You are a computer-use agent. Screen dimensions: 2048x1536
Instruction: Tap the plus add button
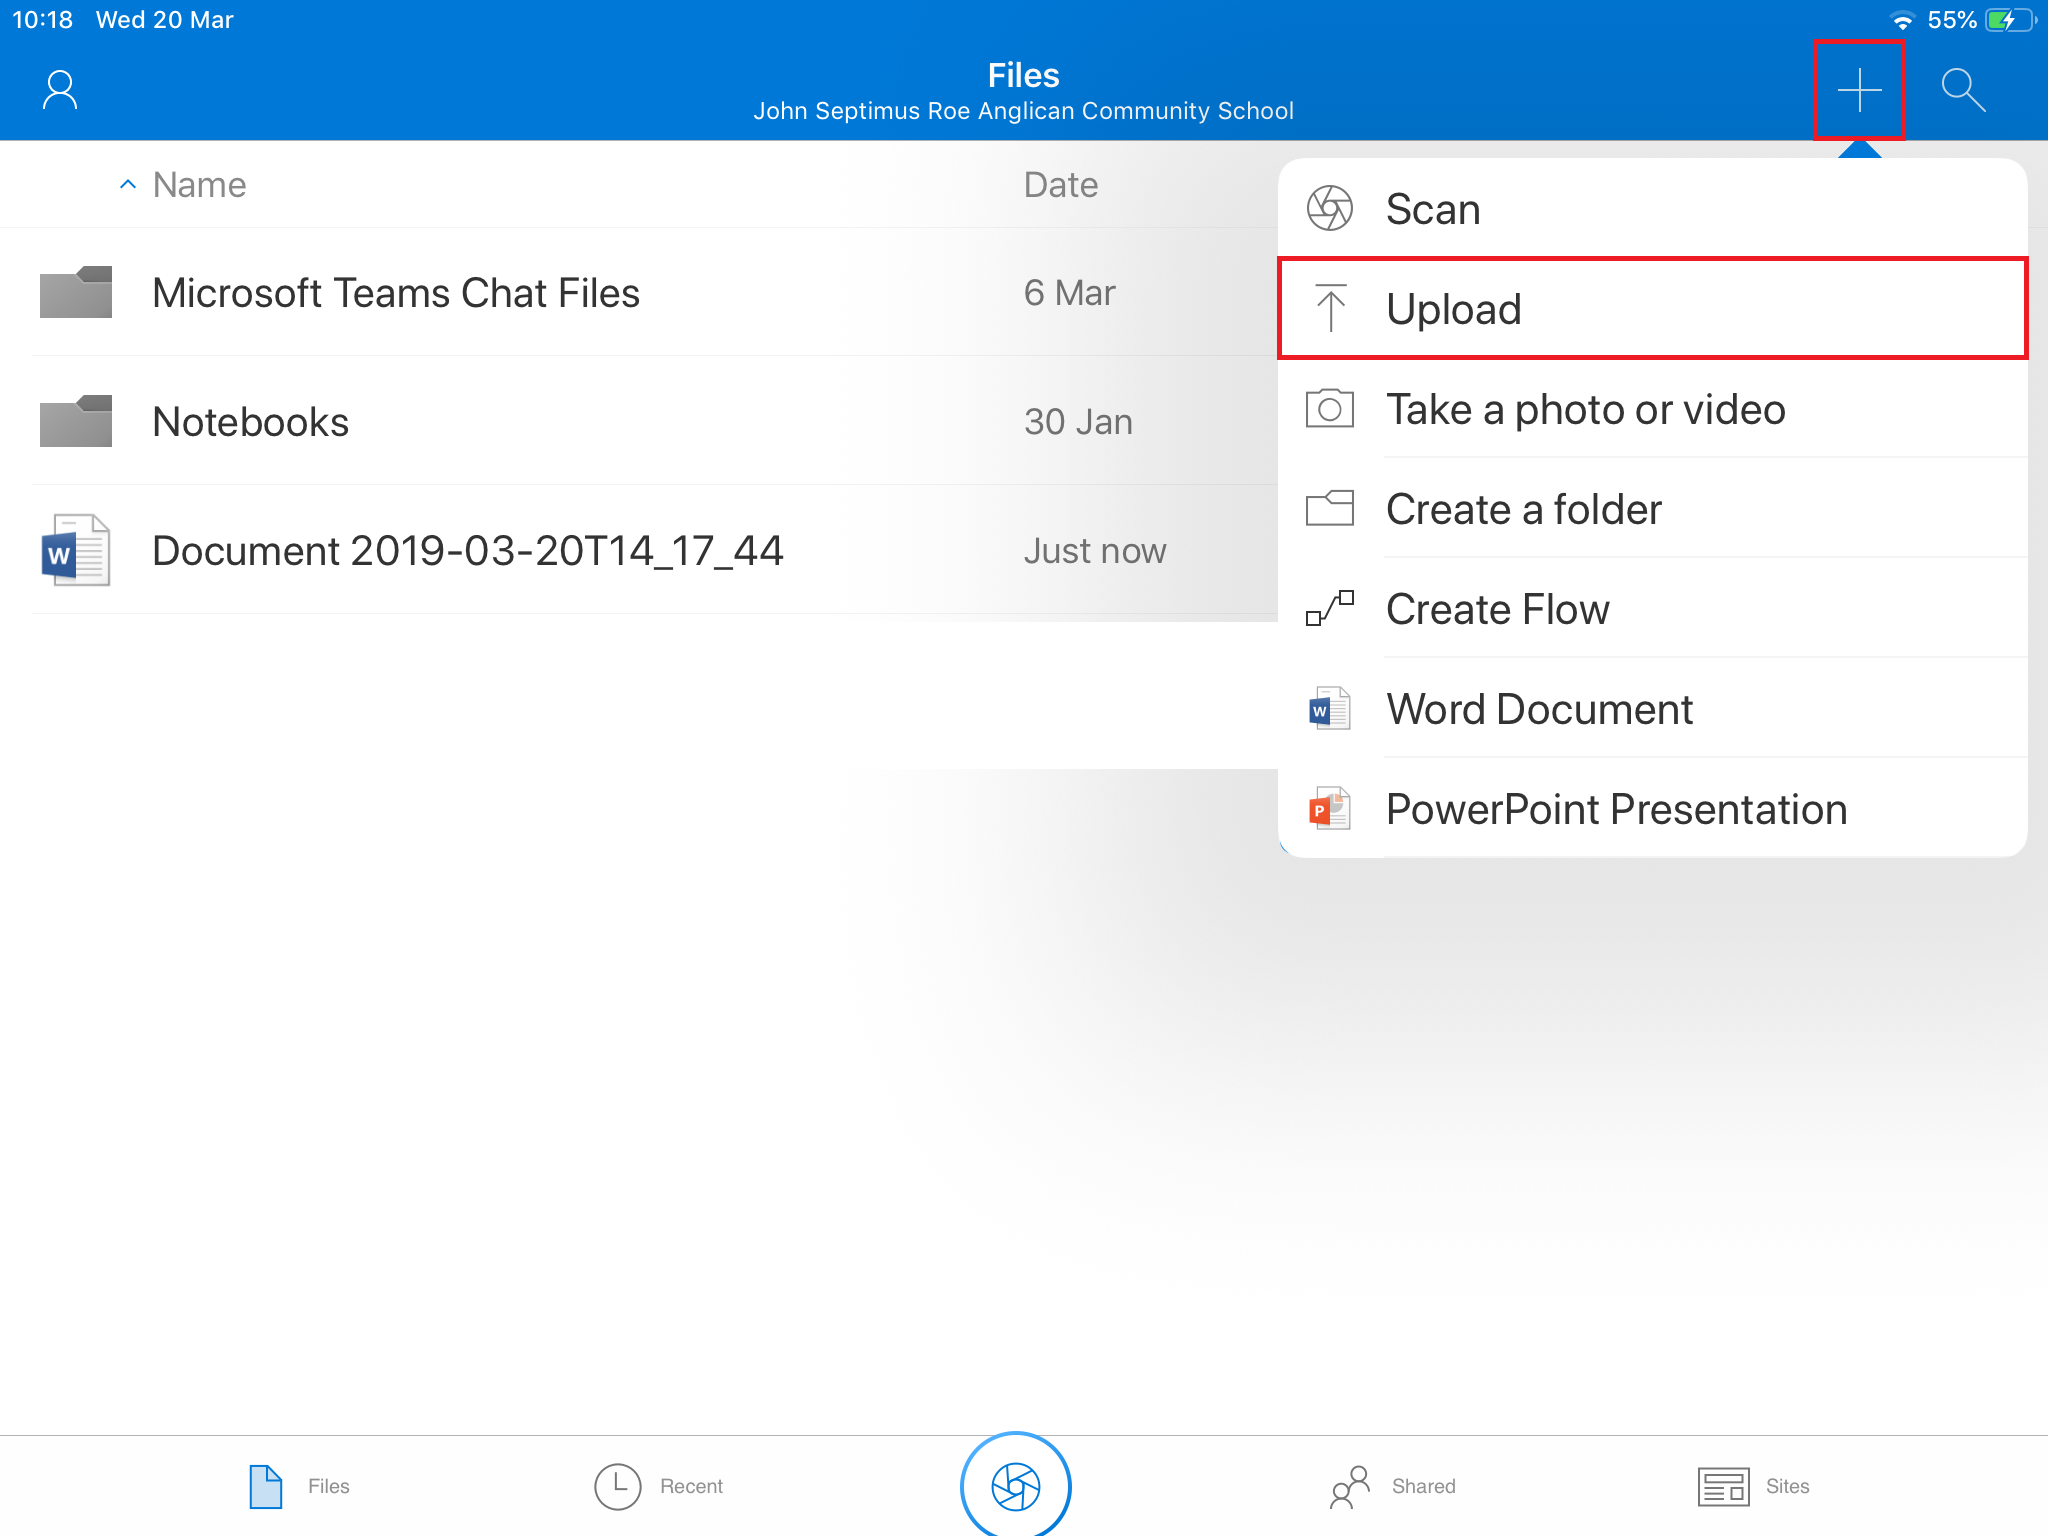tap(1859, 90)
